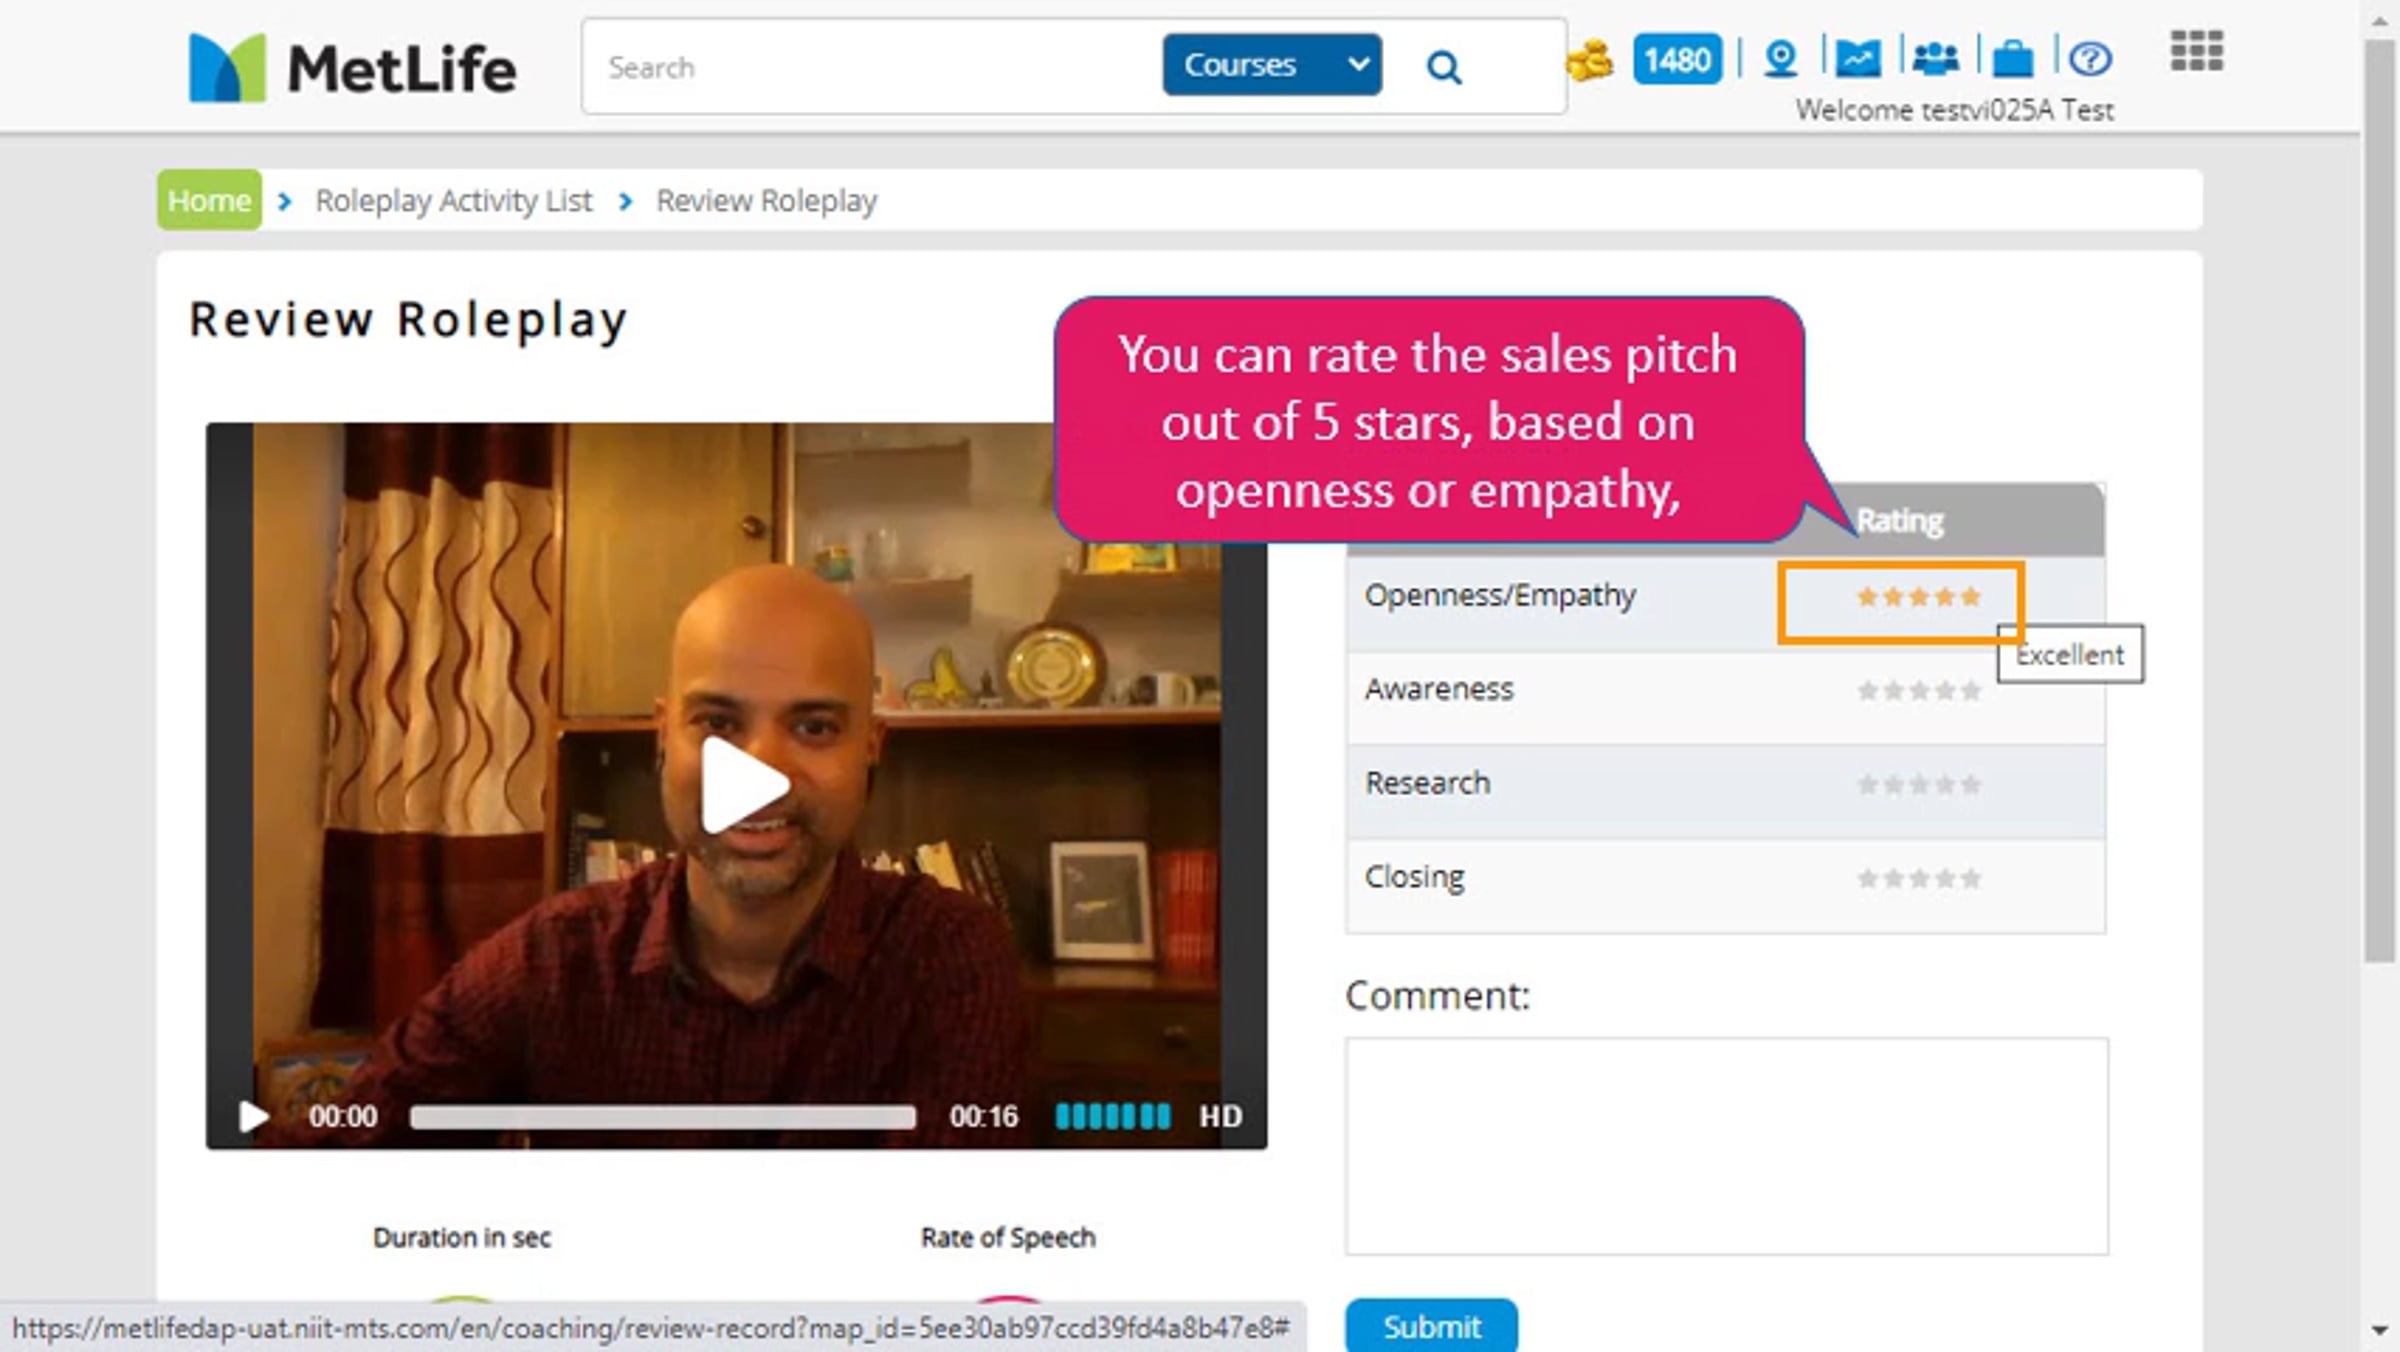Rate Awareness with the star row
Screen dimensions: 2400x1352
pos(1918,691)
